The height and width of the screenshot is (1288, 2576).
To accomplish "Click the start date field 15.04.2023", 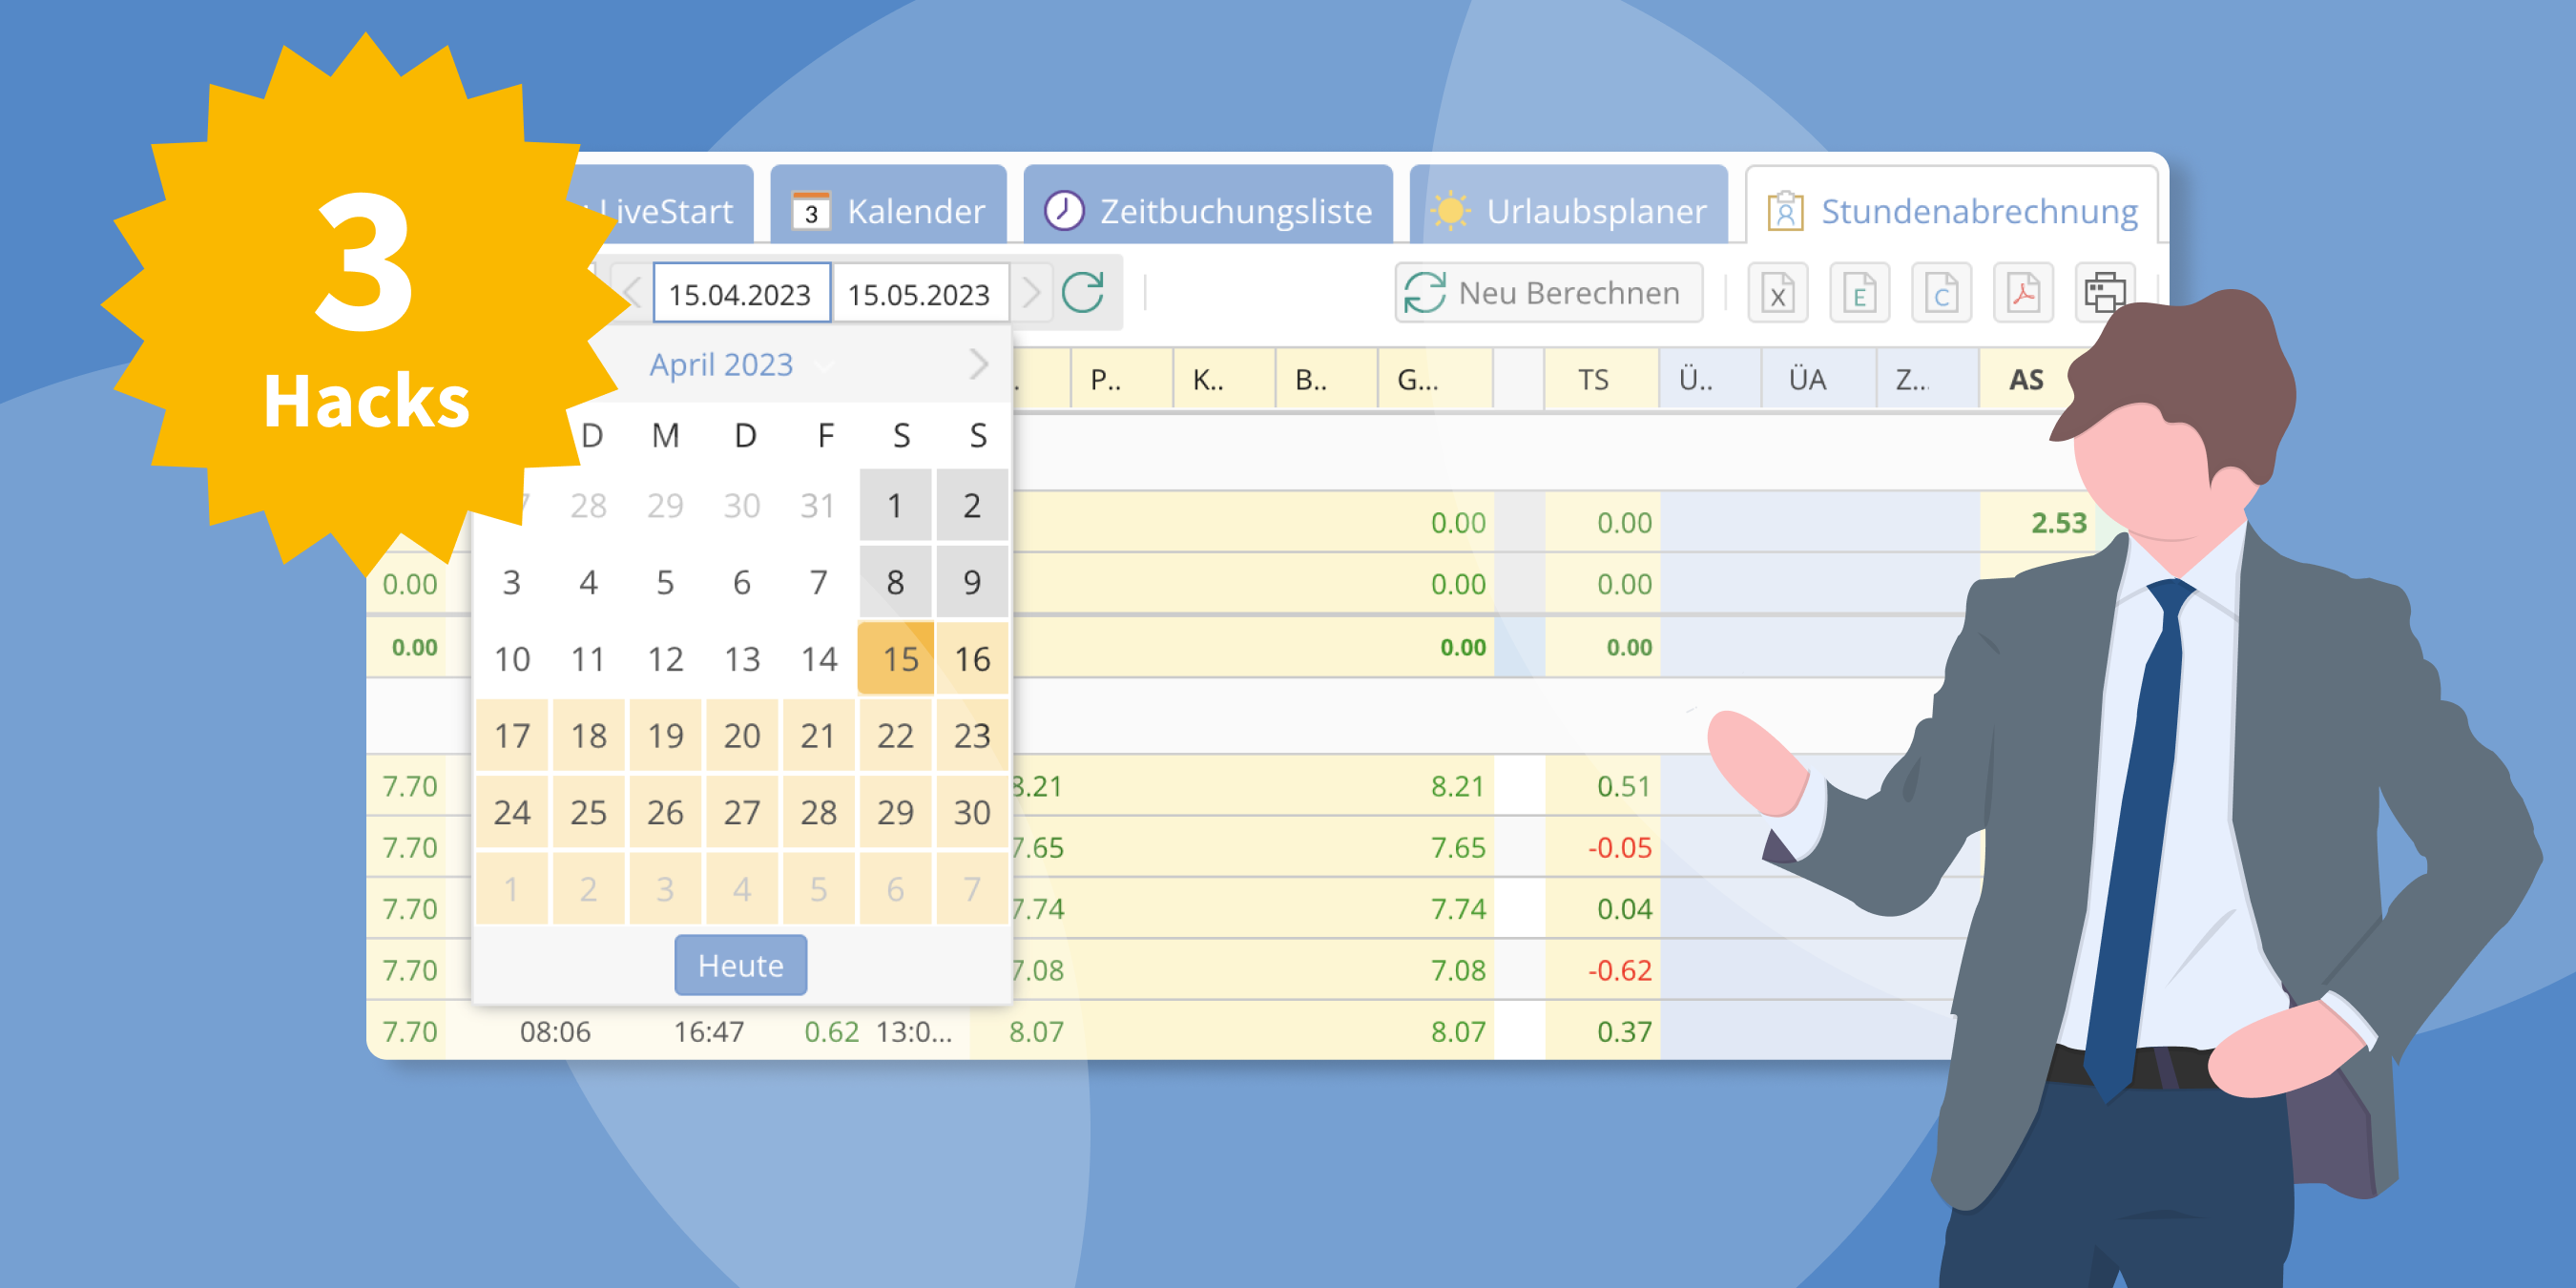I will pos(741,293).
